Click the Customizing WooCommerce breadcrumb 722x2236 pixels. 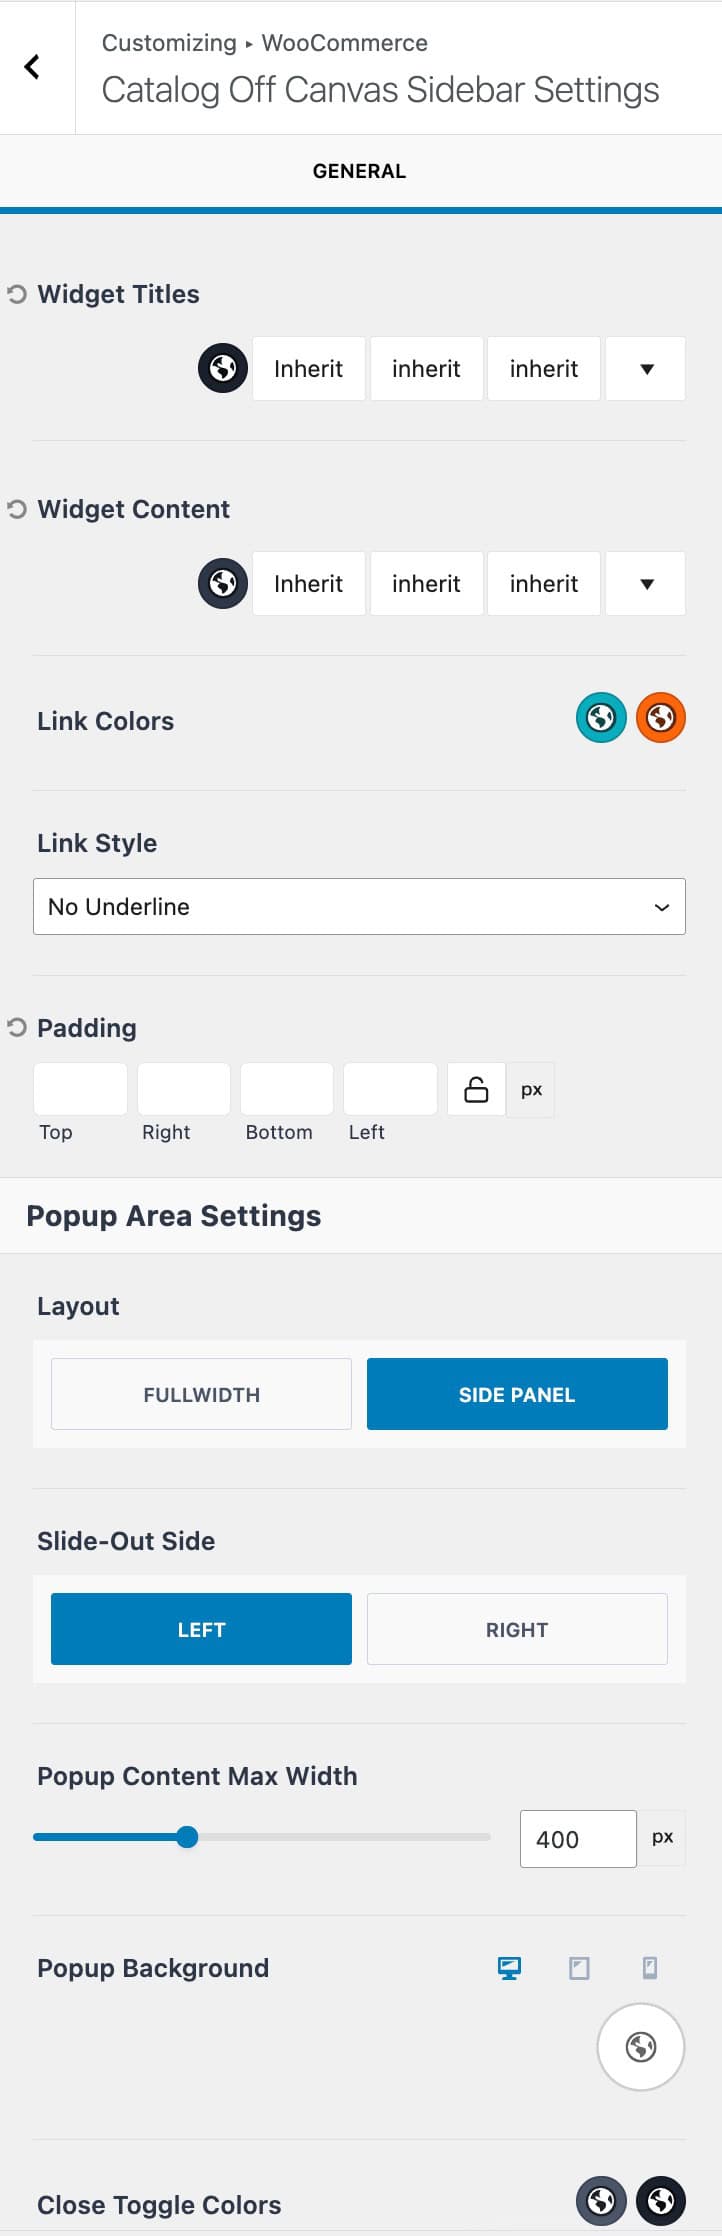point(264,43)
